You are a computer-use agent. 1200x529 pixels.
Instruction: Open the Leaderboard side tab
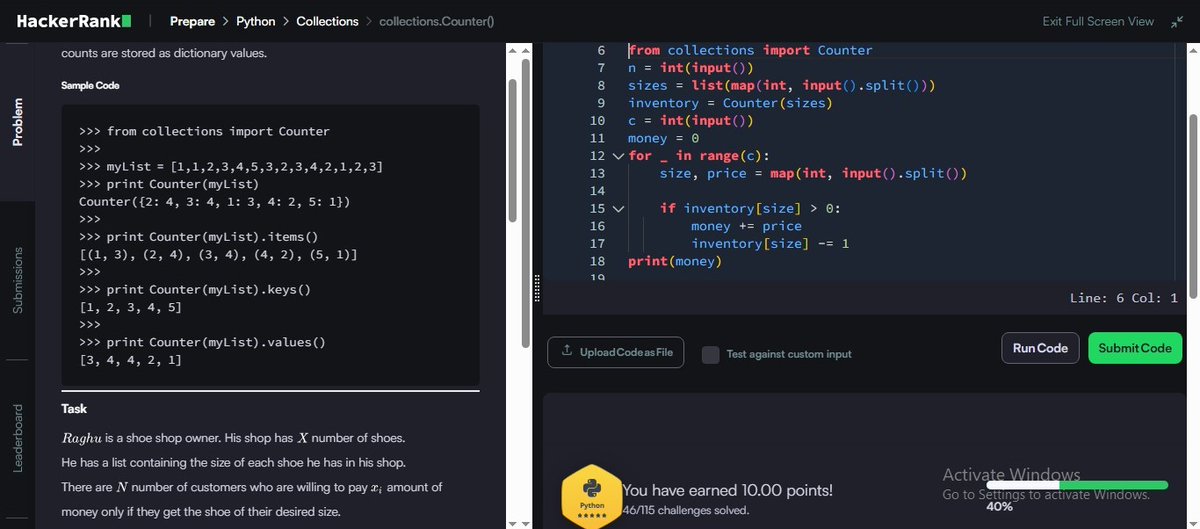pos(17,438)
